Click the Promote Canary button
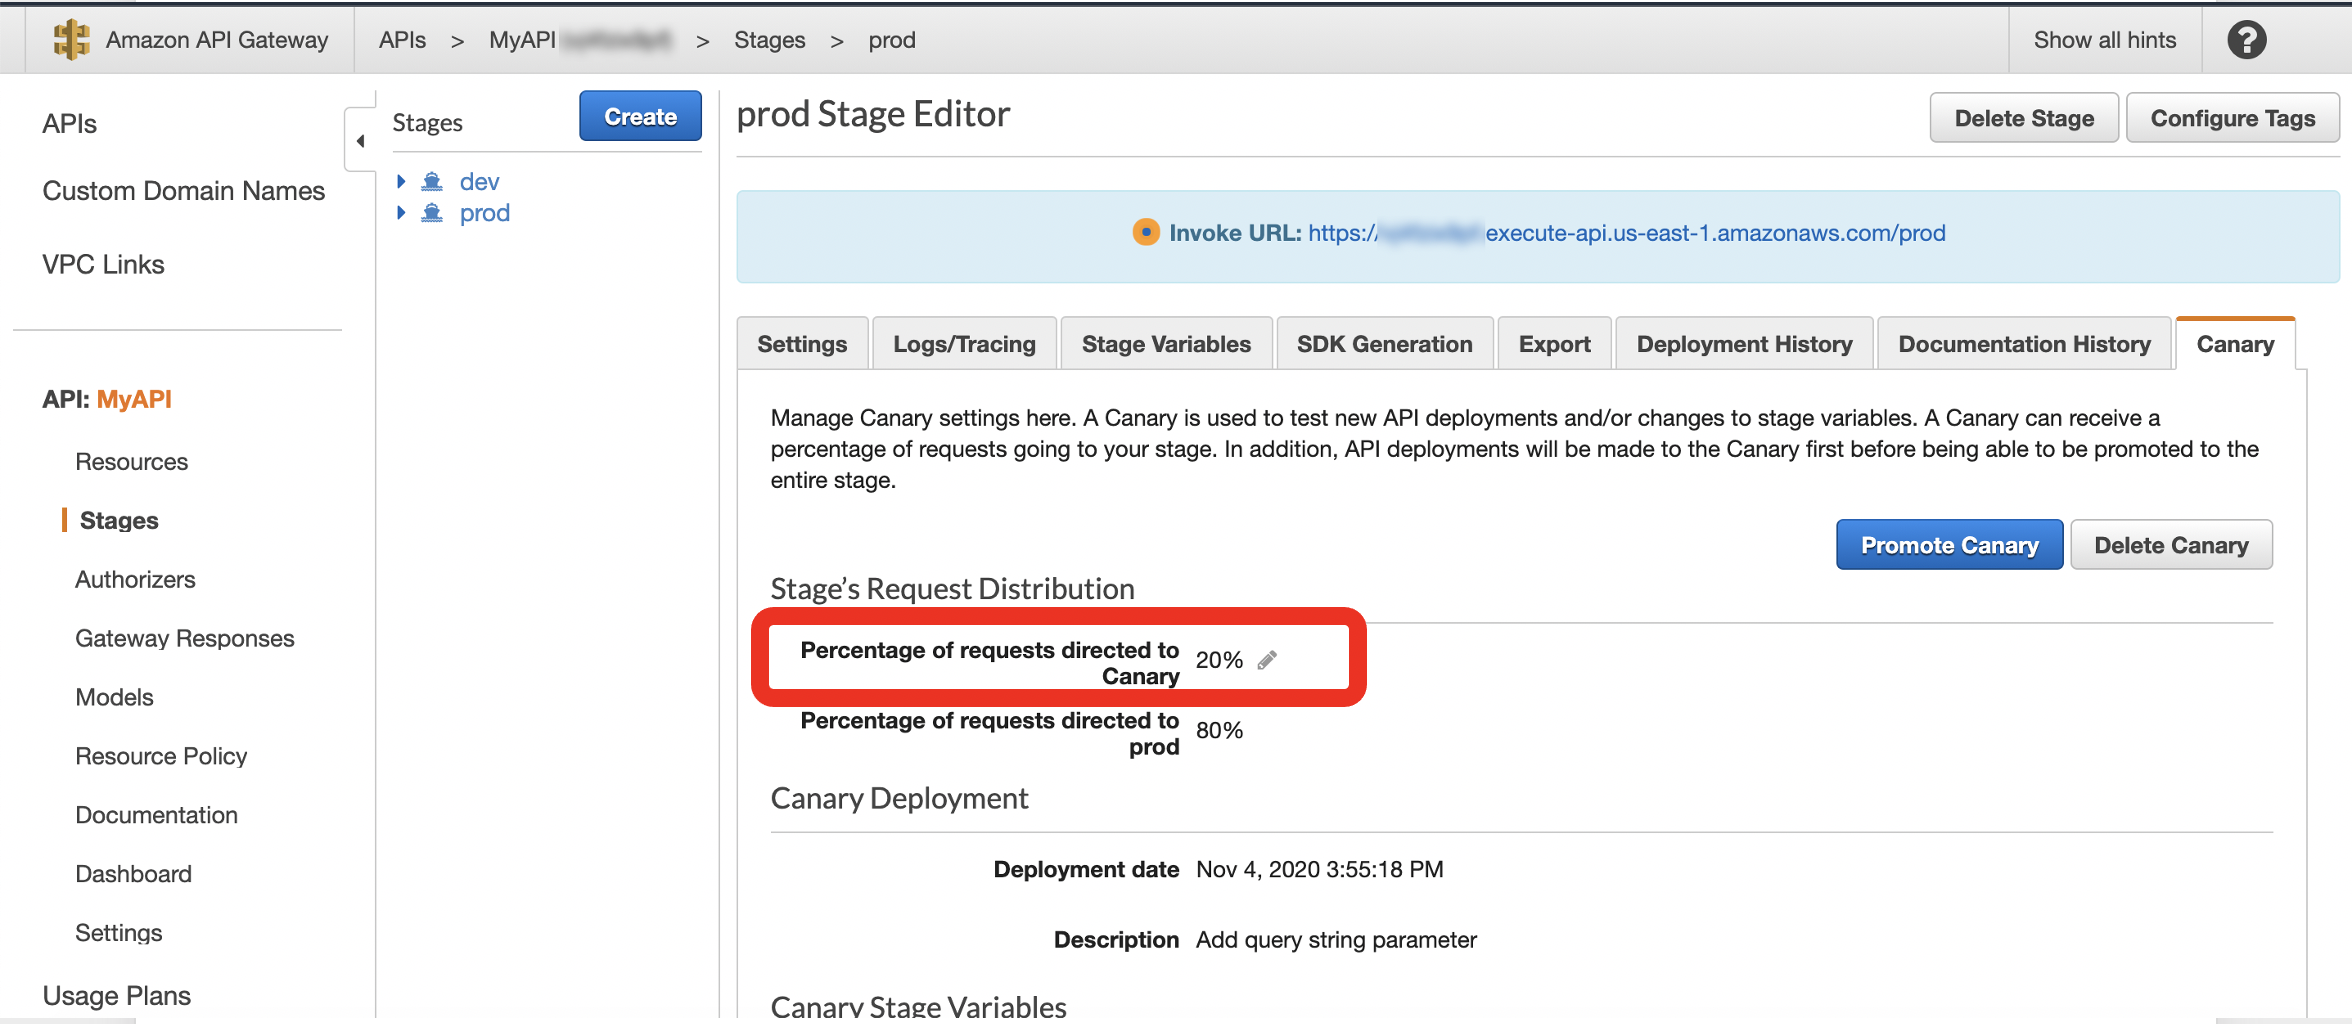The image size is (2352, 1024). 1949,545
